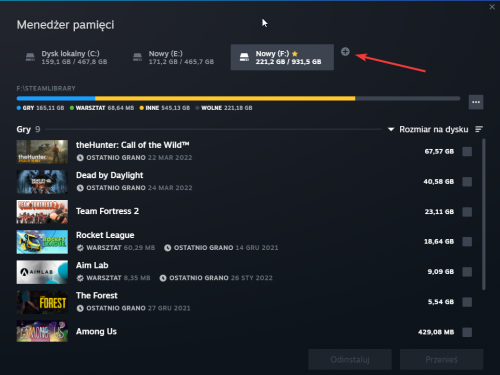
Task: Click the Dysk lokalny (C:) drive icon
Action: point(30,57)
